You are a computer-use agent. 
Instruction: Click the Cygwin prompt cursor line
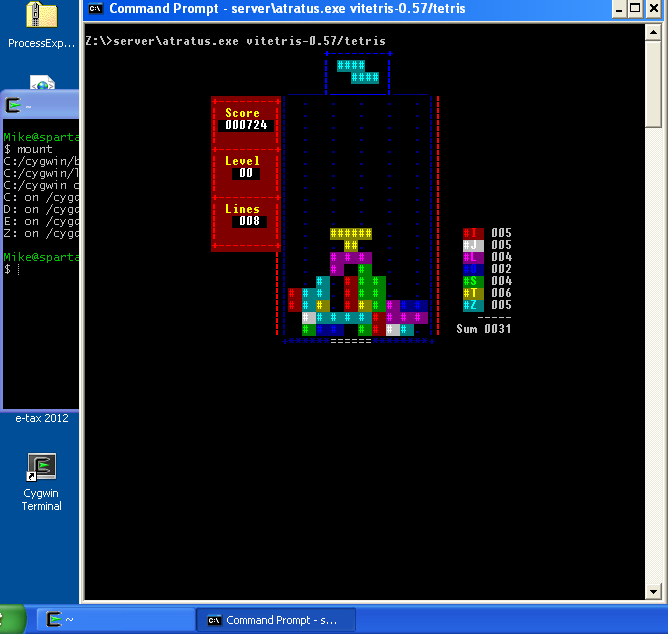12,269
